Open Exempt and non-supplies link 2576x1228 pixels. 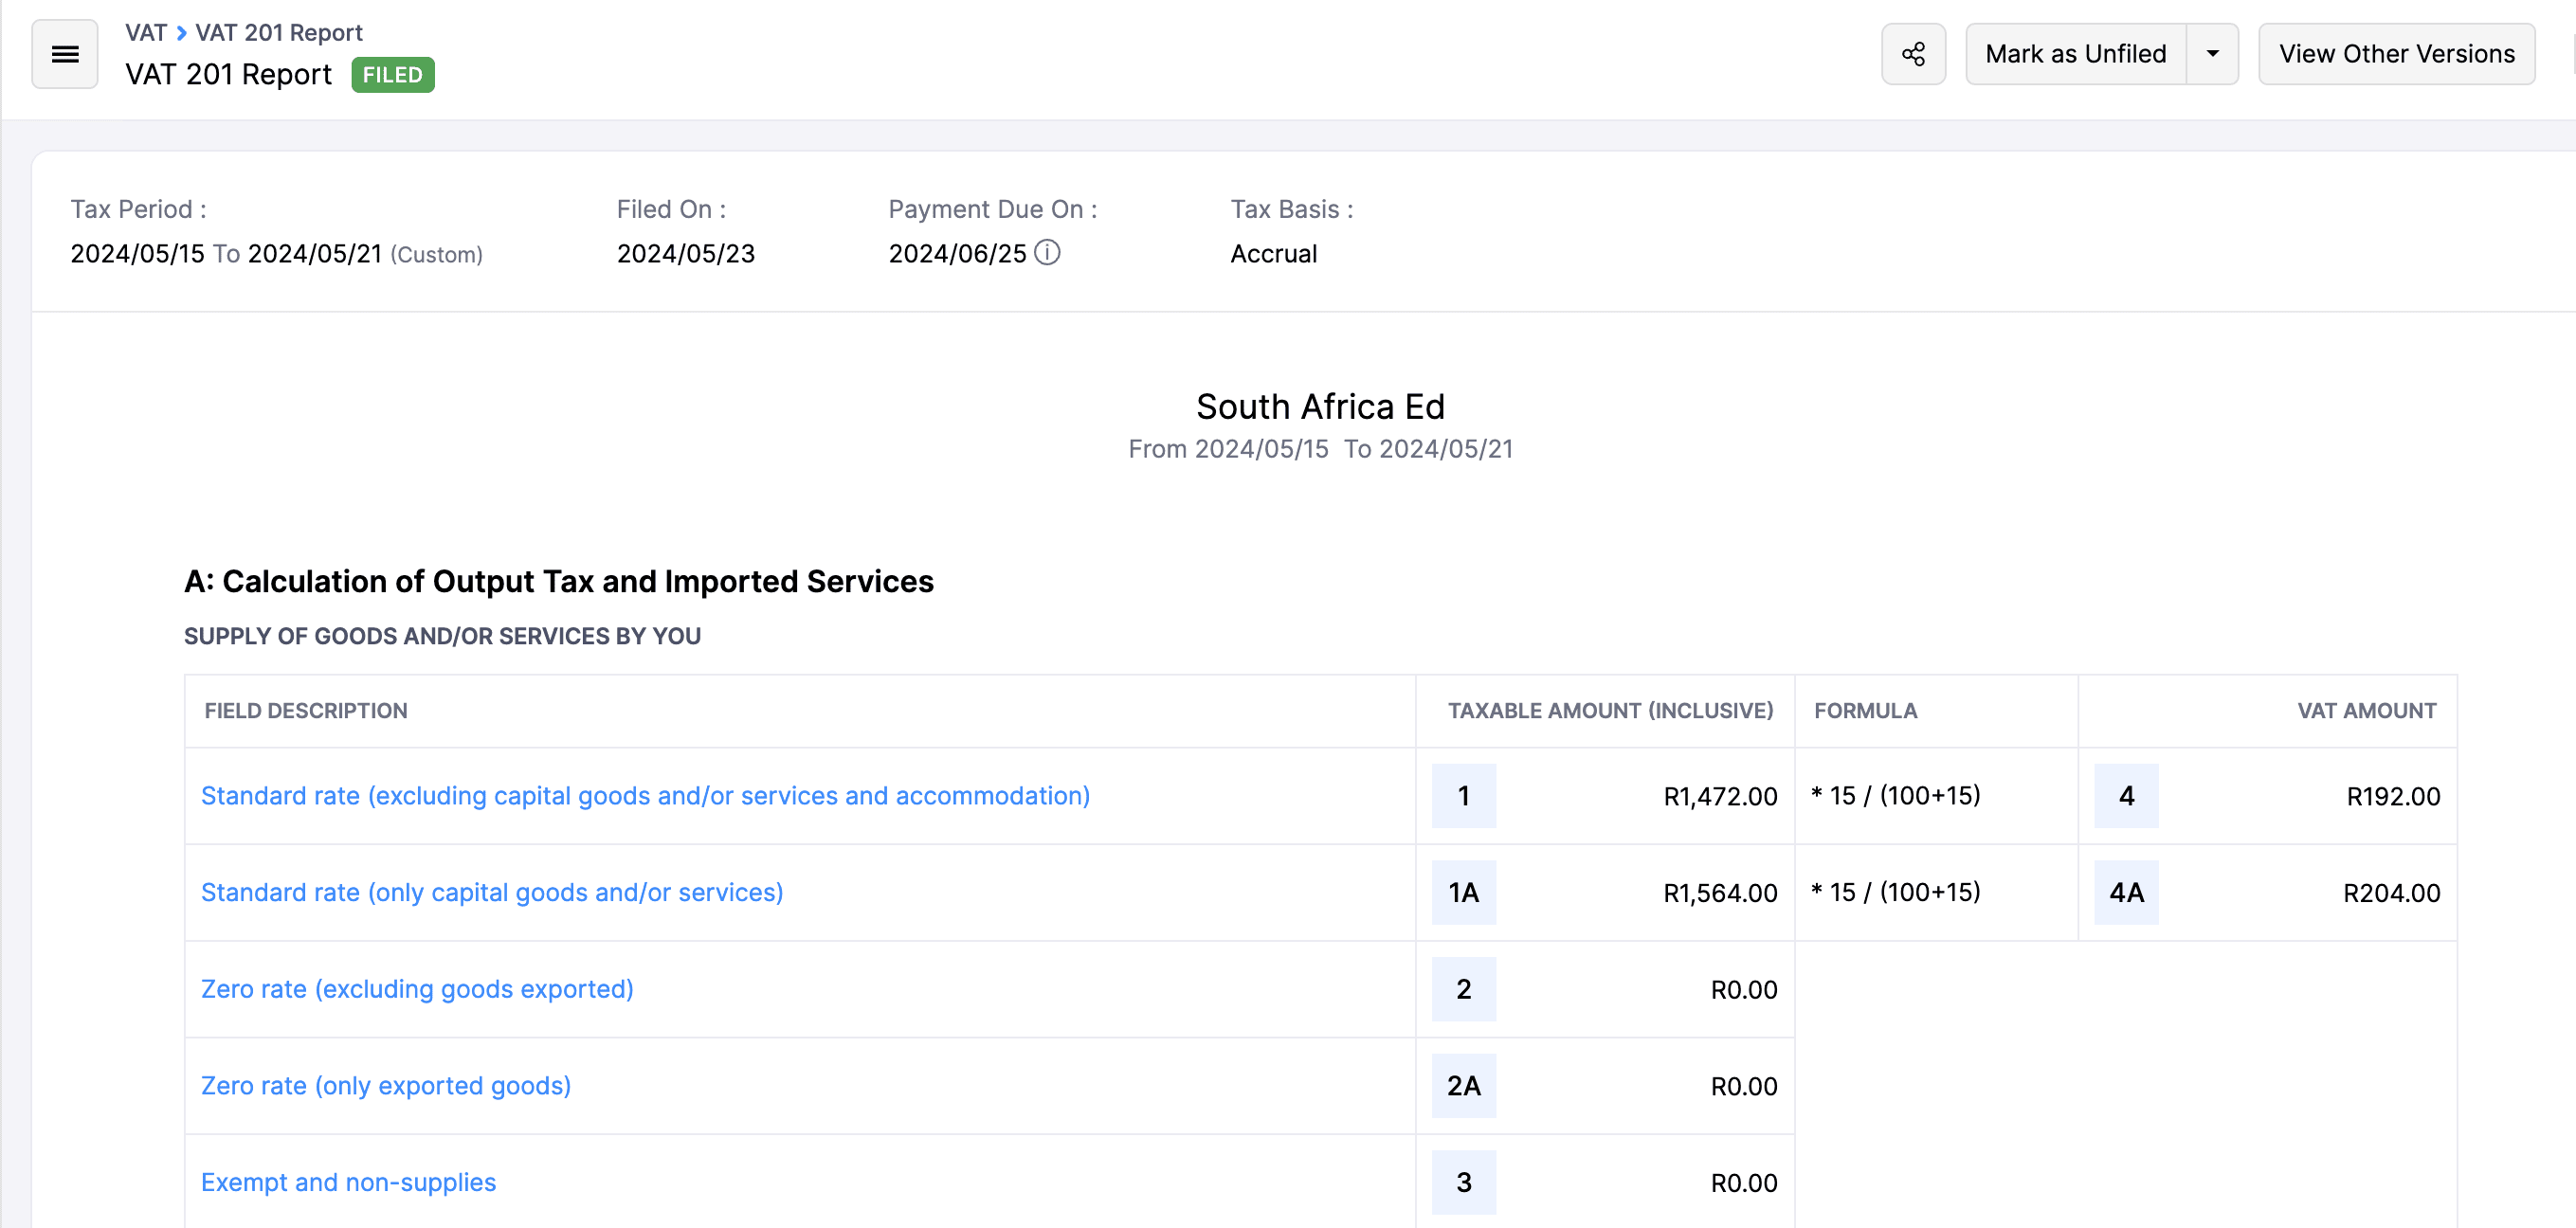(x=348, y=1182)
